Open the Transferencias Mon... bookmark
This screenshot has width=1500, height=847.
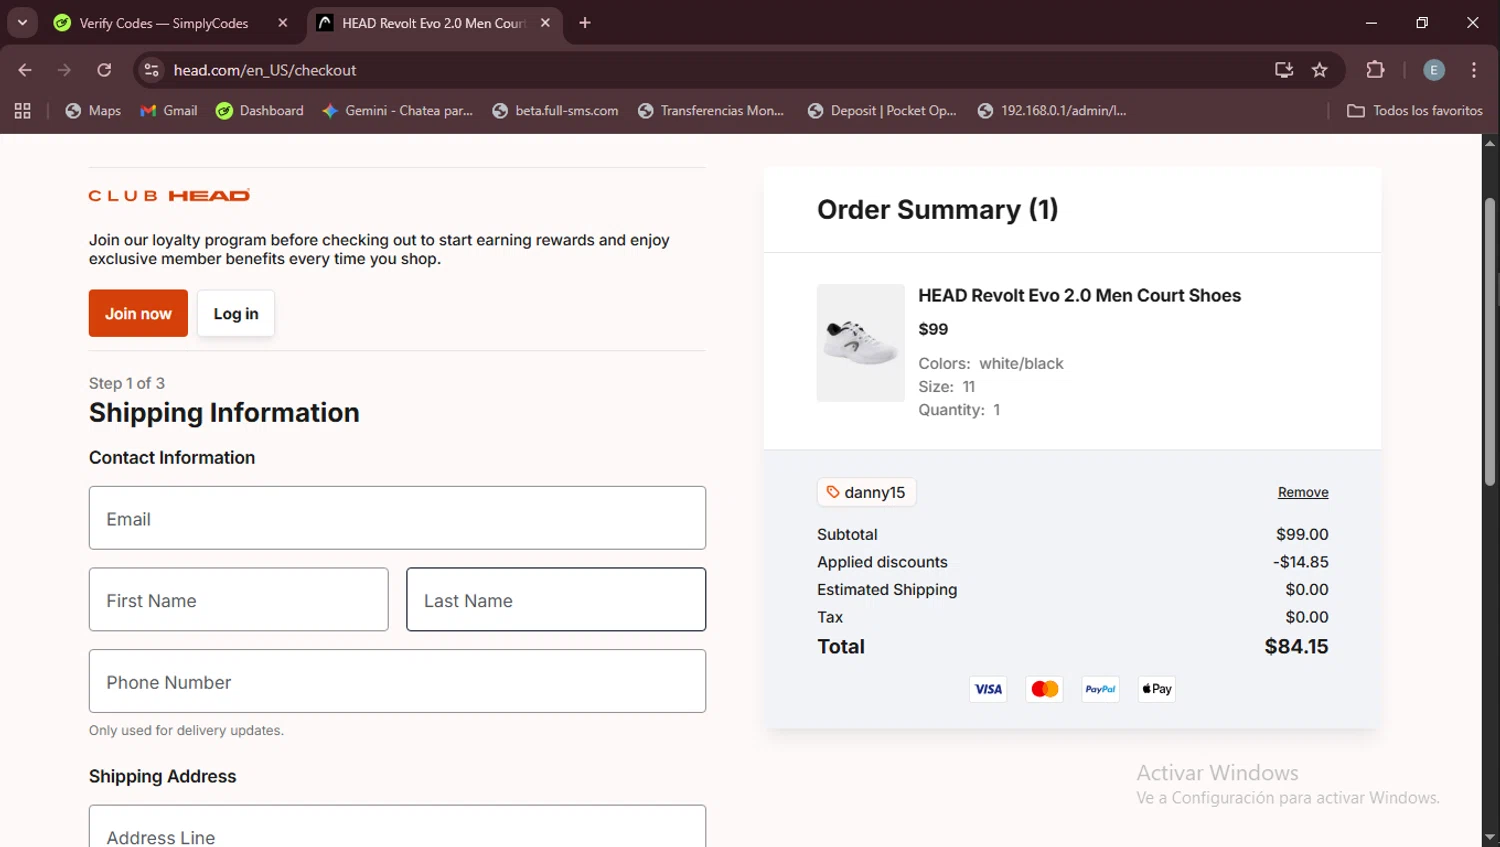[x=711, y=111]
